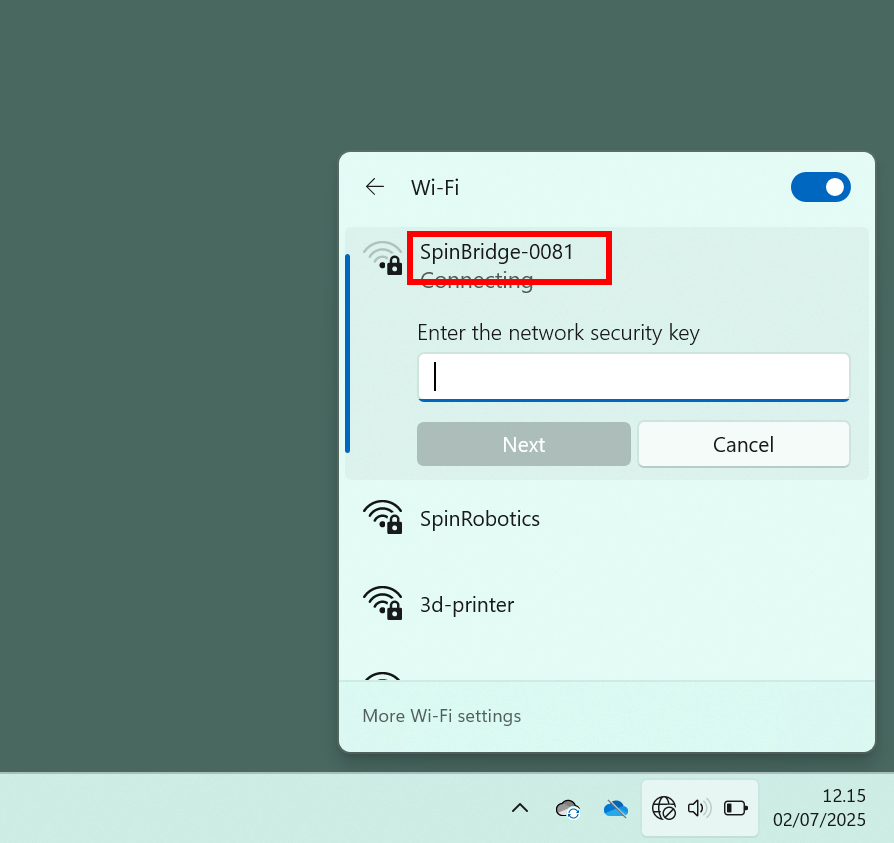Choose the 3d-printer Wi-Fi network
Screen dimensions: 894x843
coord(607,604)
